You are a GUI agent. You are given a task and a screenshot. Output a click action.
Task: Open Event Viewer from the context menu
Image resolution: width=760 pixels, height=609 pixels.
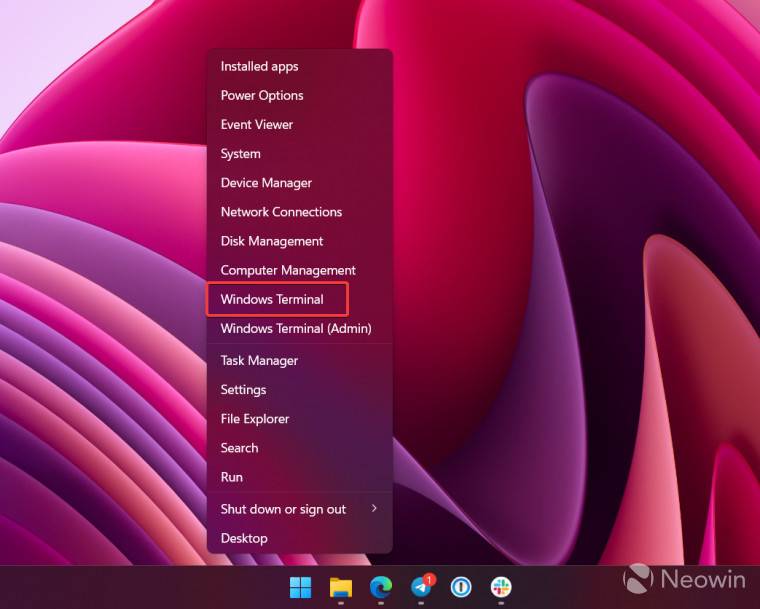click(257, 124)
